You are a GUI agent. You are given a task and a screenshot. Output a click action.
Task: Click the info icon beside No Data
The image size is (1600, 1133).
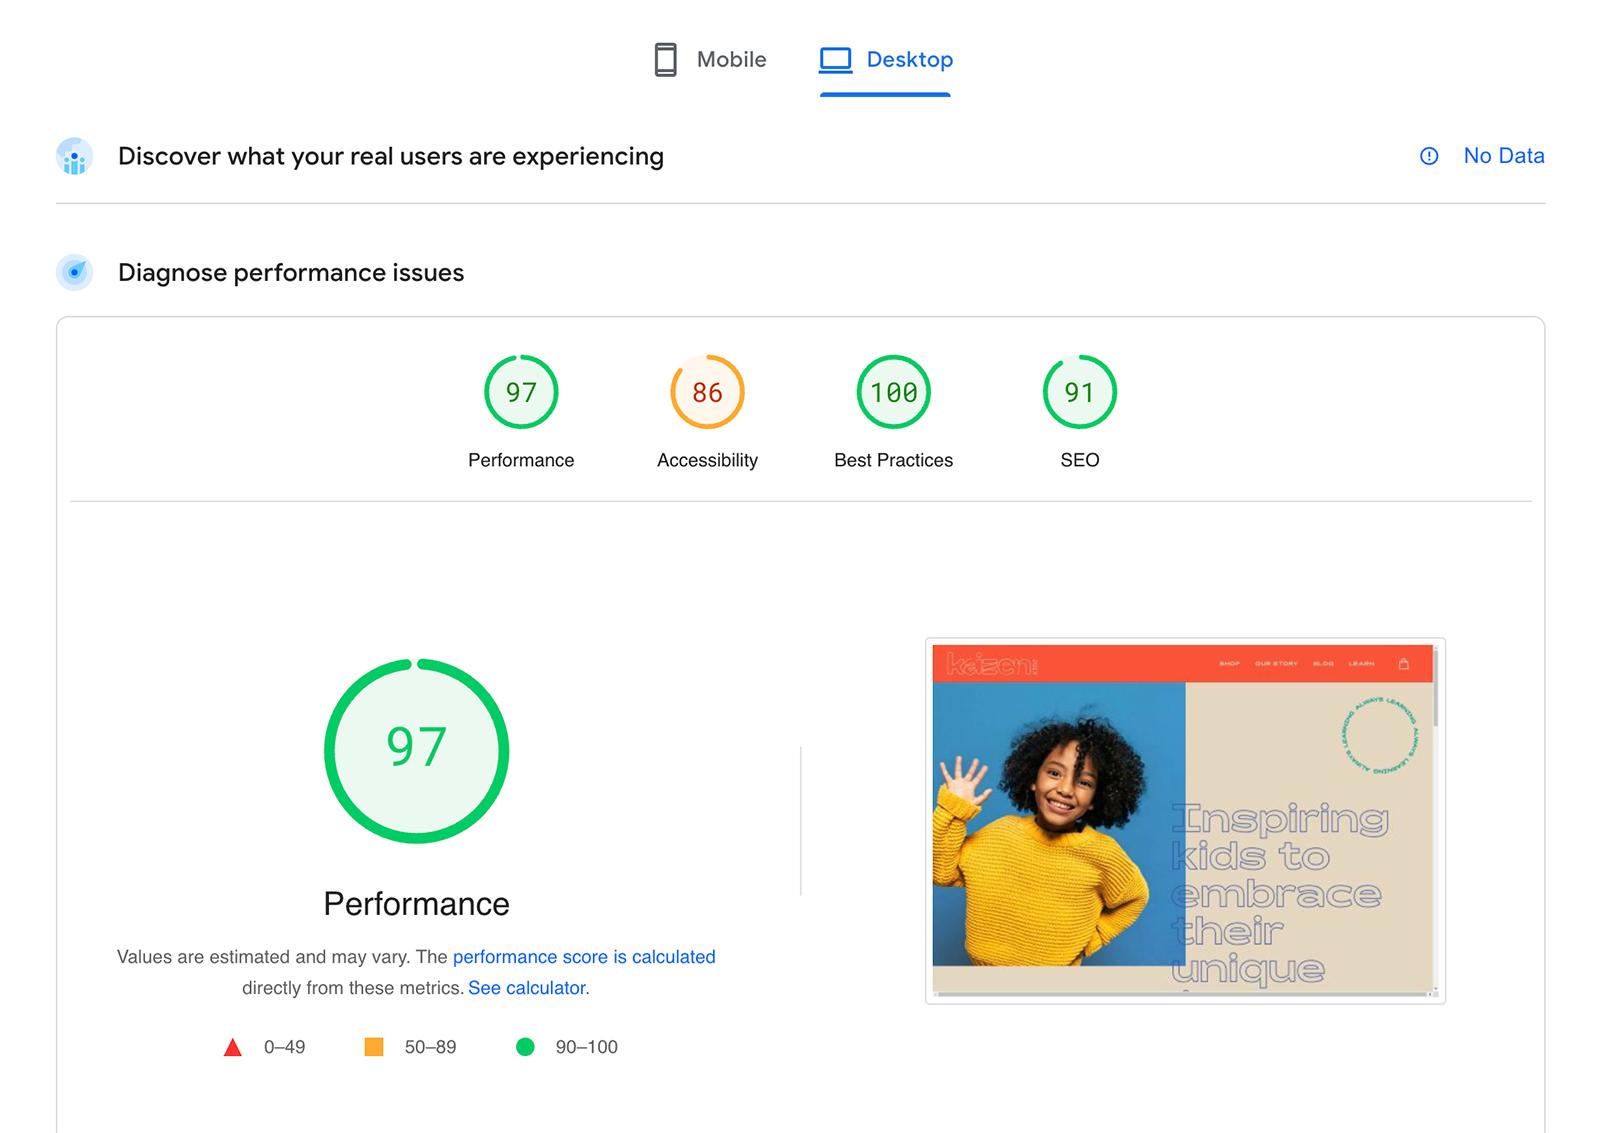tap(1429, 156)
